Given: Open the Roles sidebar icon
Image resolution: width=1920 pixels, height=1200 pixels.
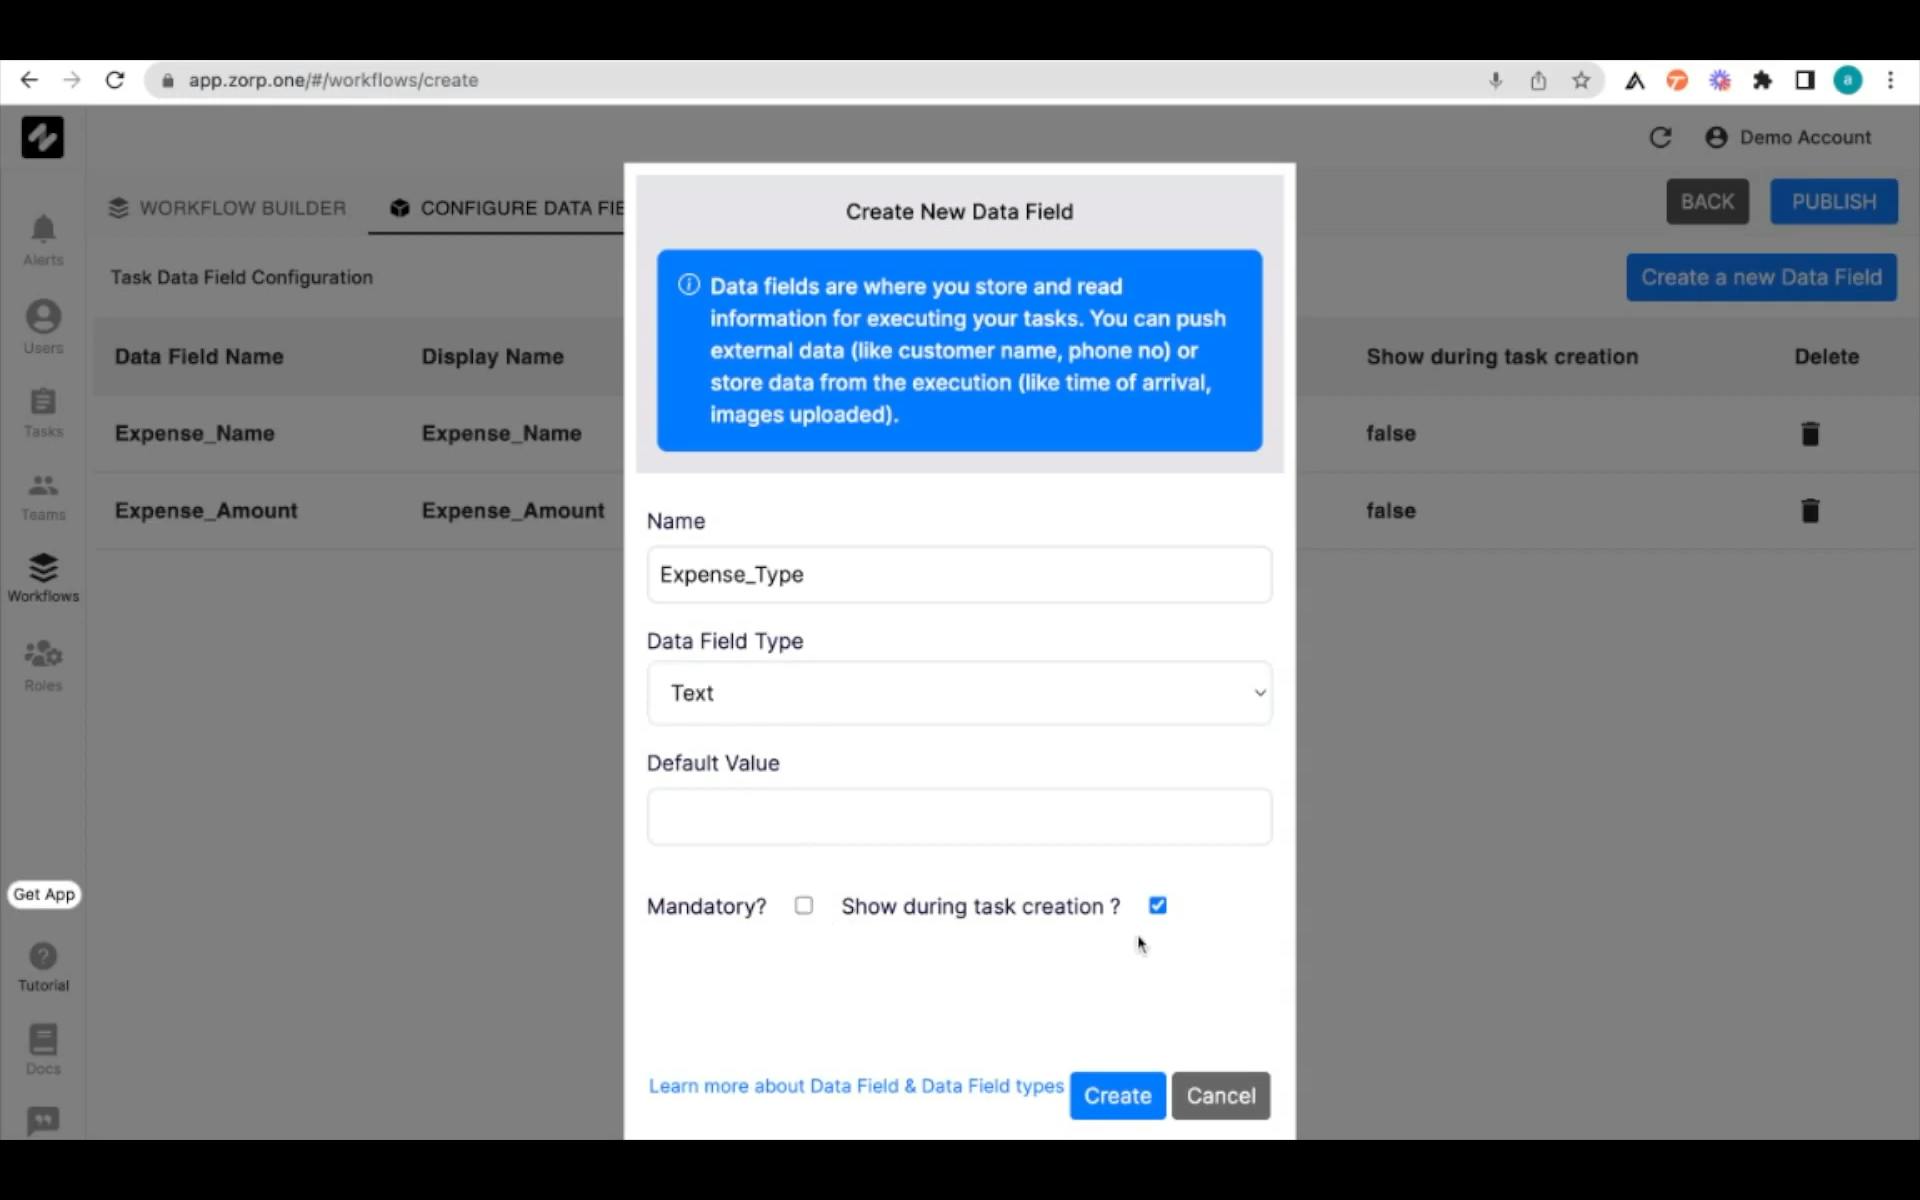Looking at the screenshot, I should coord(43,655).
